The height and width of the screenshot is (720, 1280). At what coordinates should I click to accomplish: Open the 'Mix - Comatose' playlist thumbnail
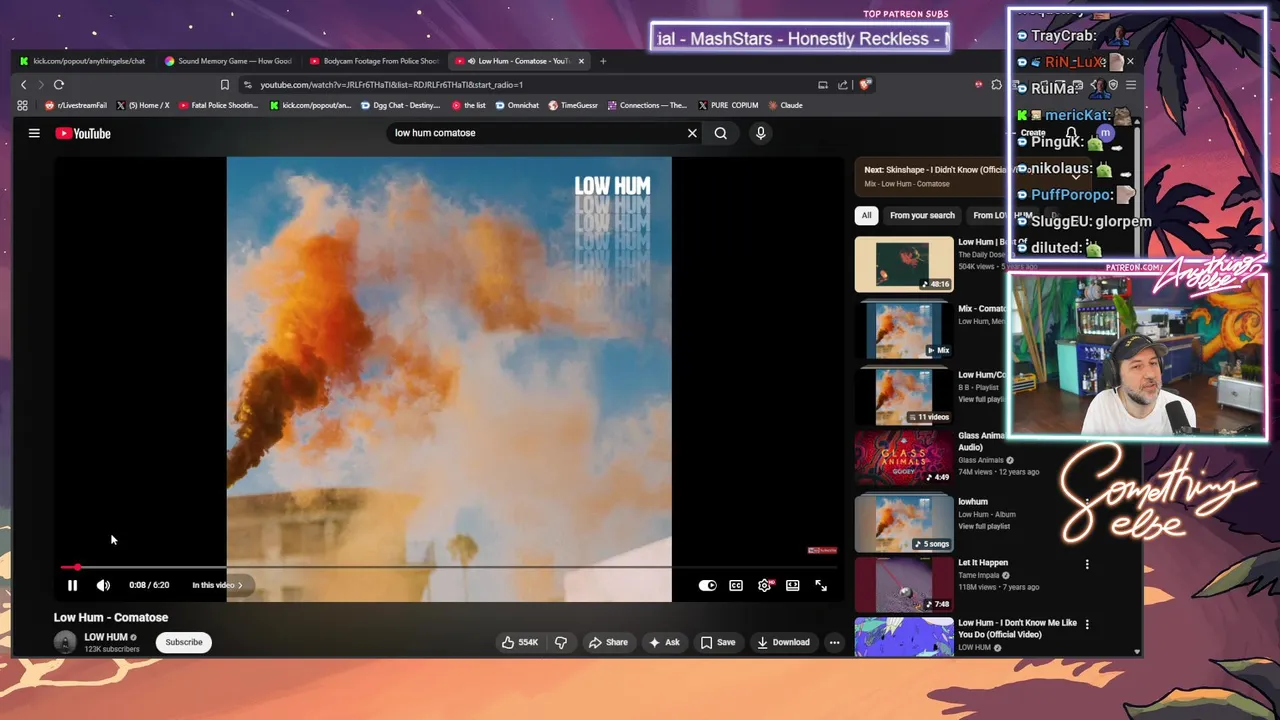[x=904, y=330]
